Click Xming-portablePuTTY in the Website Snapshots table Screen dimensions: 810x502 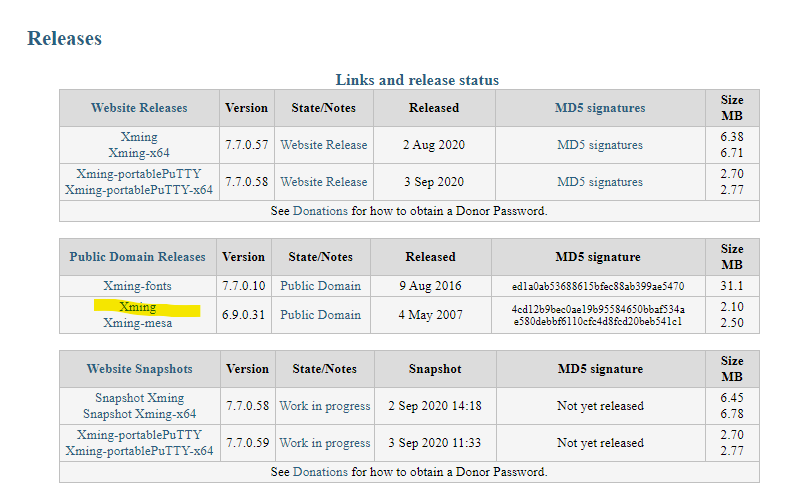coord(139,435)
